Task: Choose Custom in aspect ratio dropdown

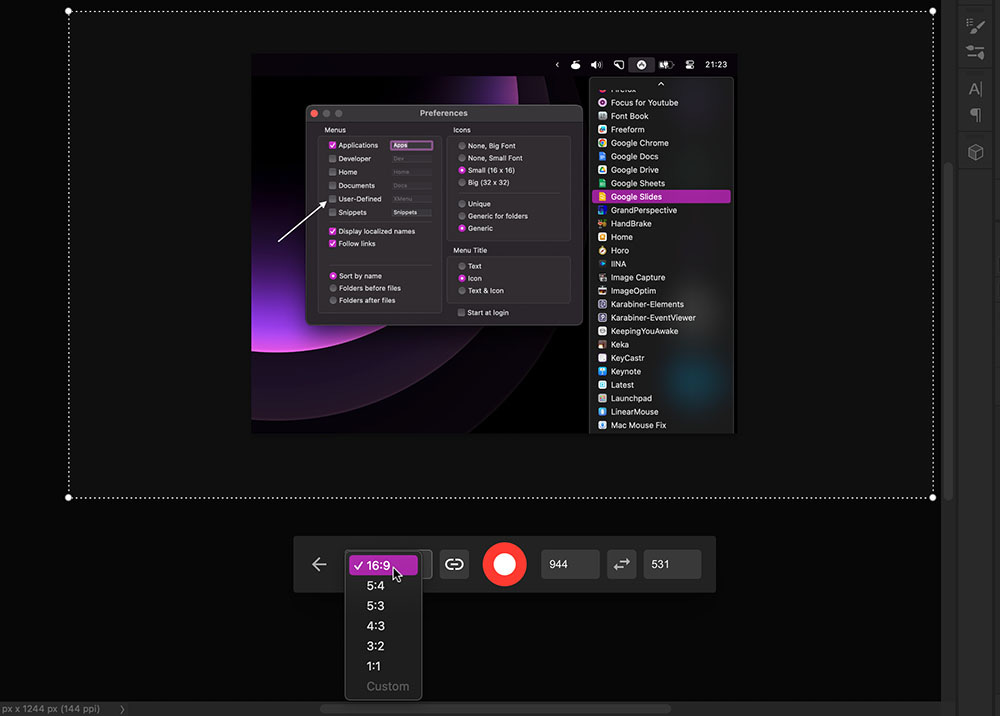Action: click(383, 687)
